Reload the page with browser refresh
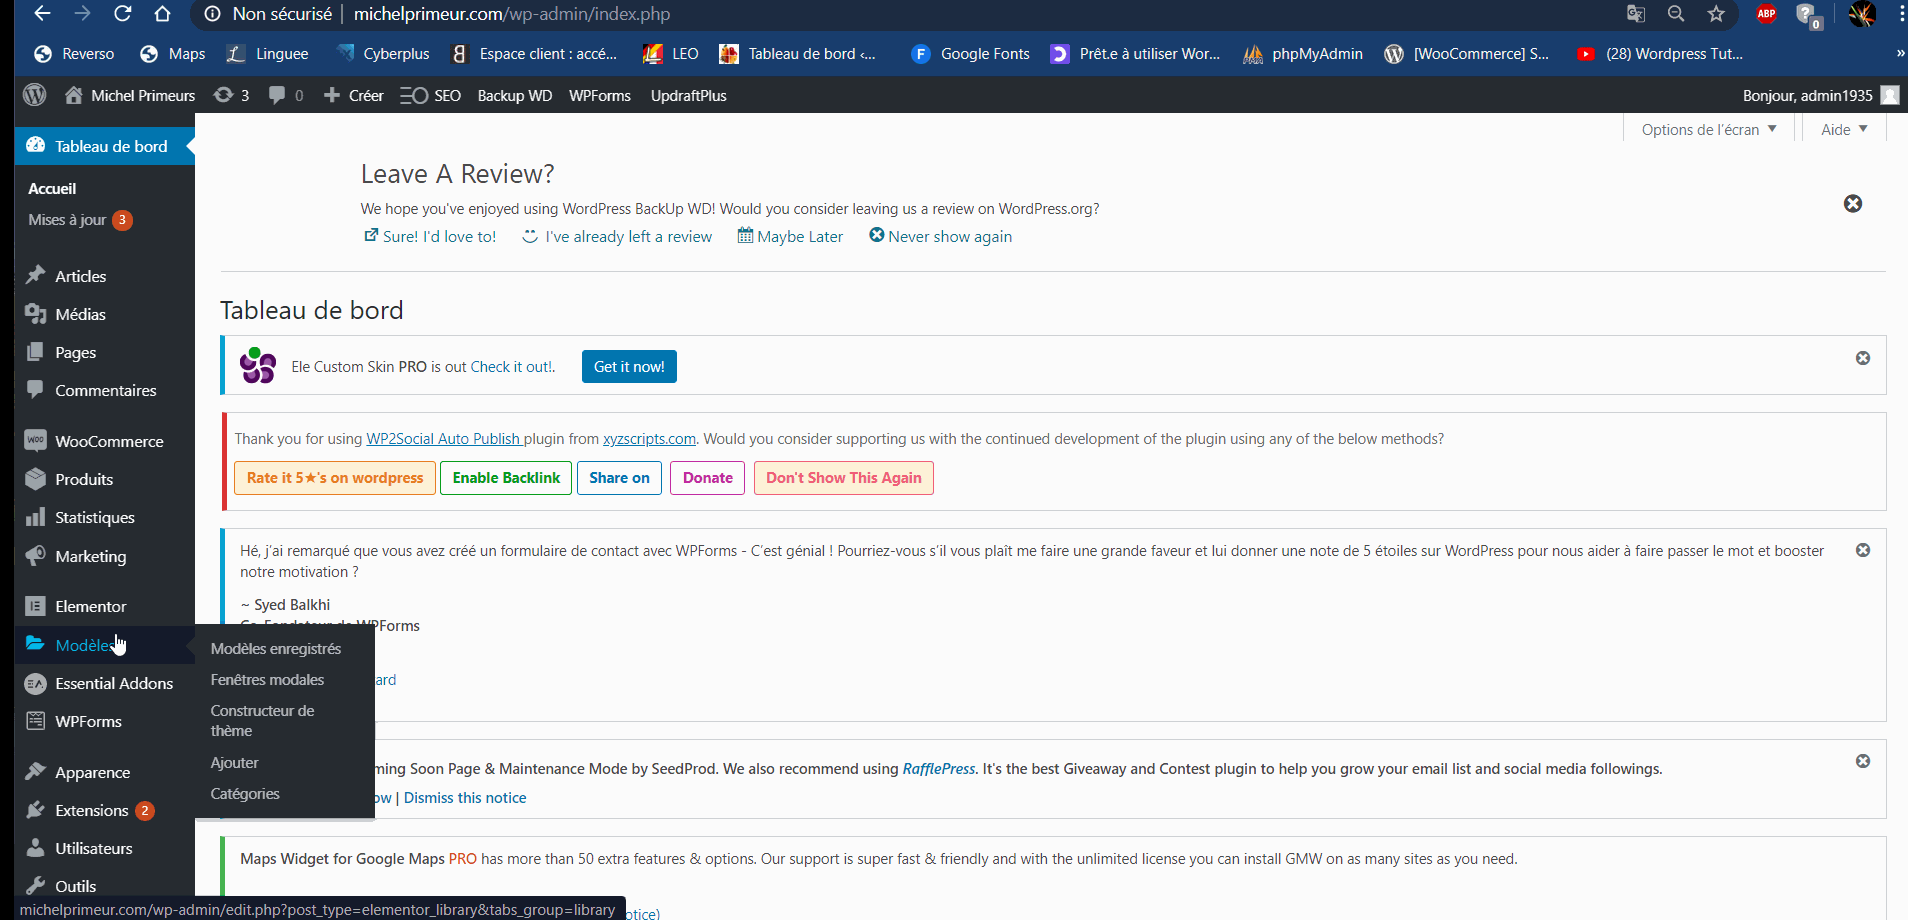The width and height of the screenshot is (1908, 920). pyautogui.click(x=122, y=14)
